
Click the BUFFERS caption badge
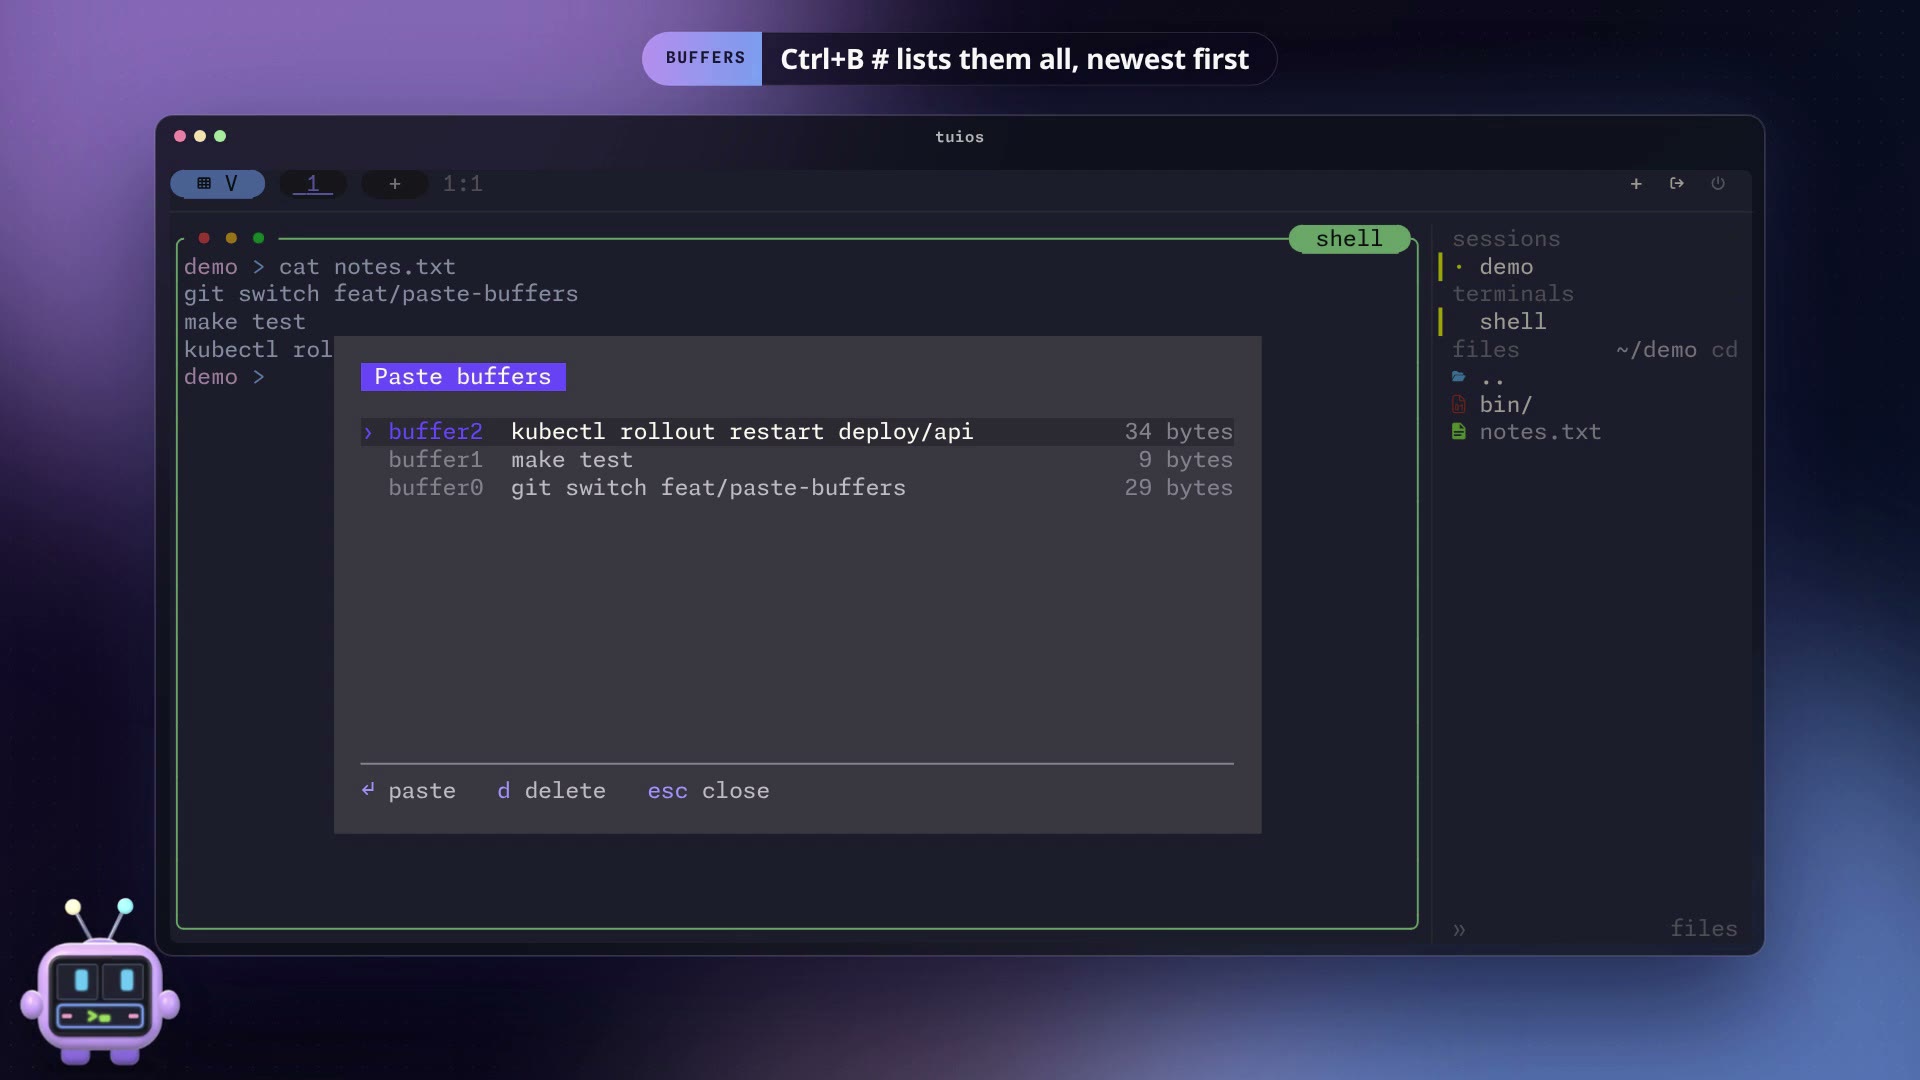point(705,58)
